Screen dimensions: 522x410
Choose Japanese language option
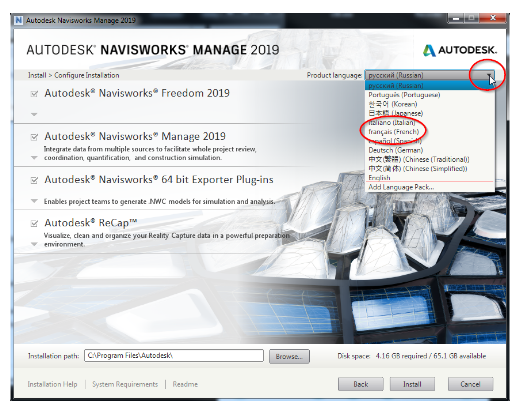coord(430,113)
